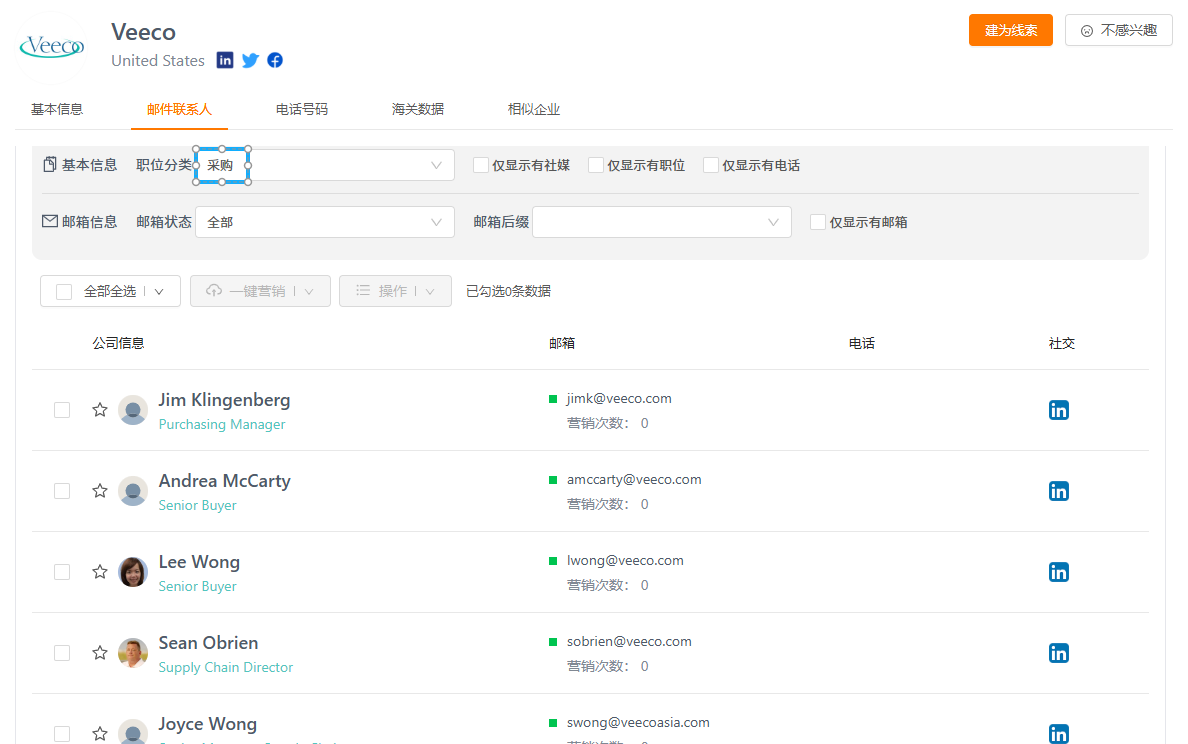Open the 邮箱后缀 dropdown

coord(662,222)
